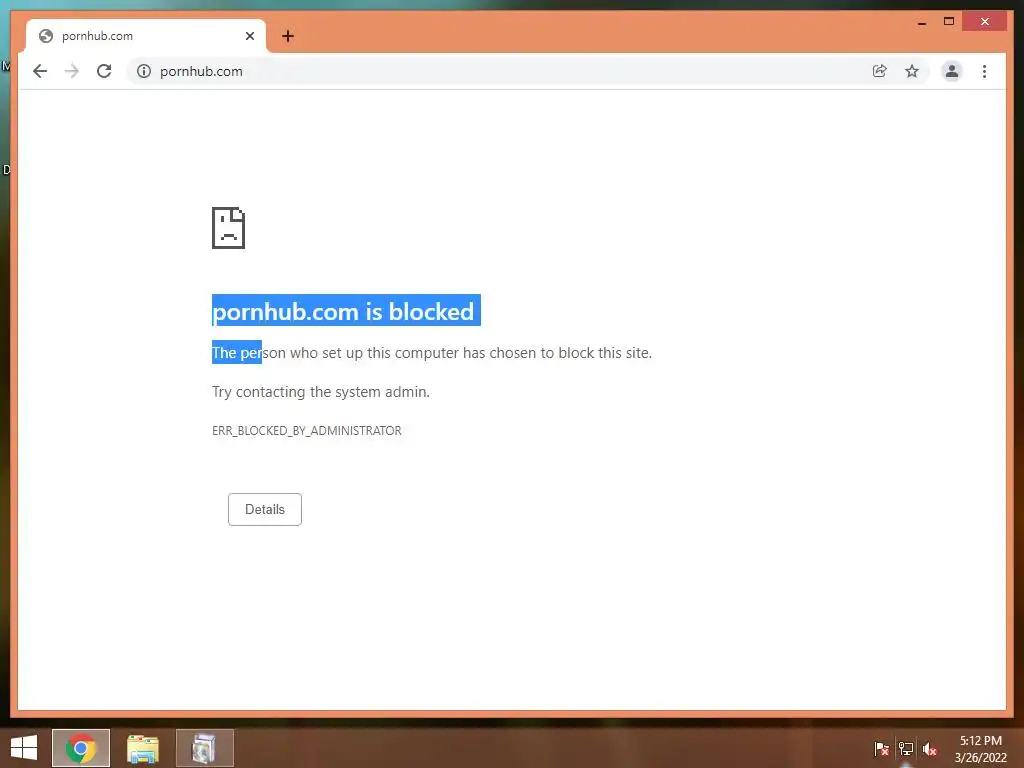Click the 'pornhub.com is blocked' heading
Screen dimensions: 1024x768
344,312
